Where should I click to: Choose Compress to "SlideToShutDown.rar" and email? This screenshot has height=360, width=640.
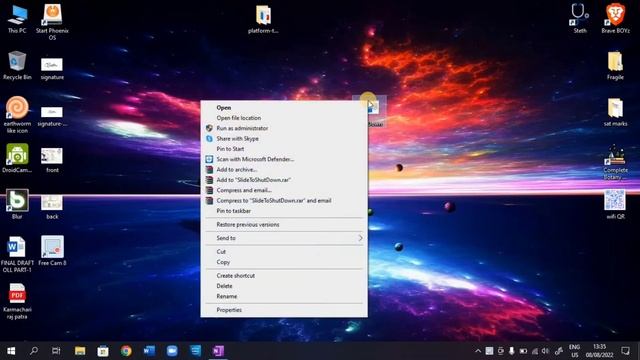[284, 201]
